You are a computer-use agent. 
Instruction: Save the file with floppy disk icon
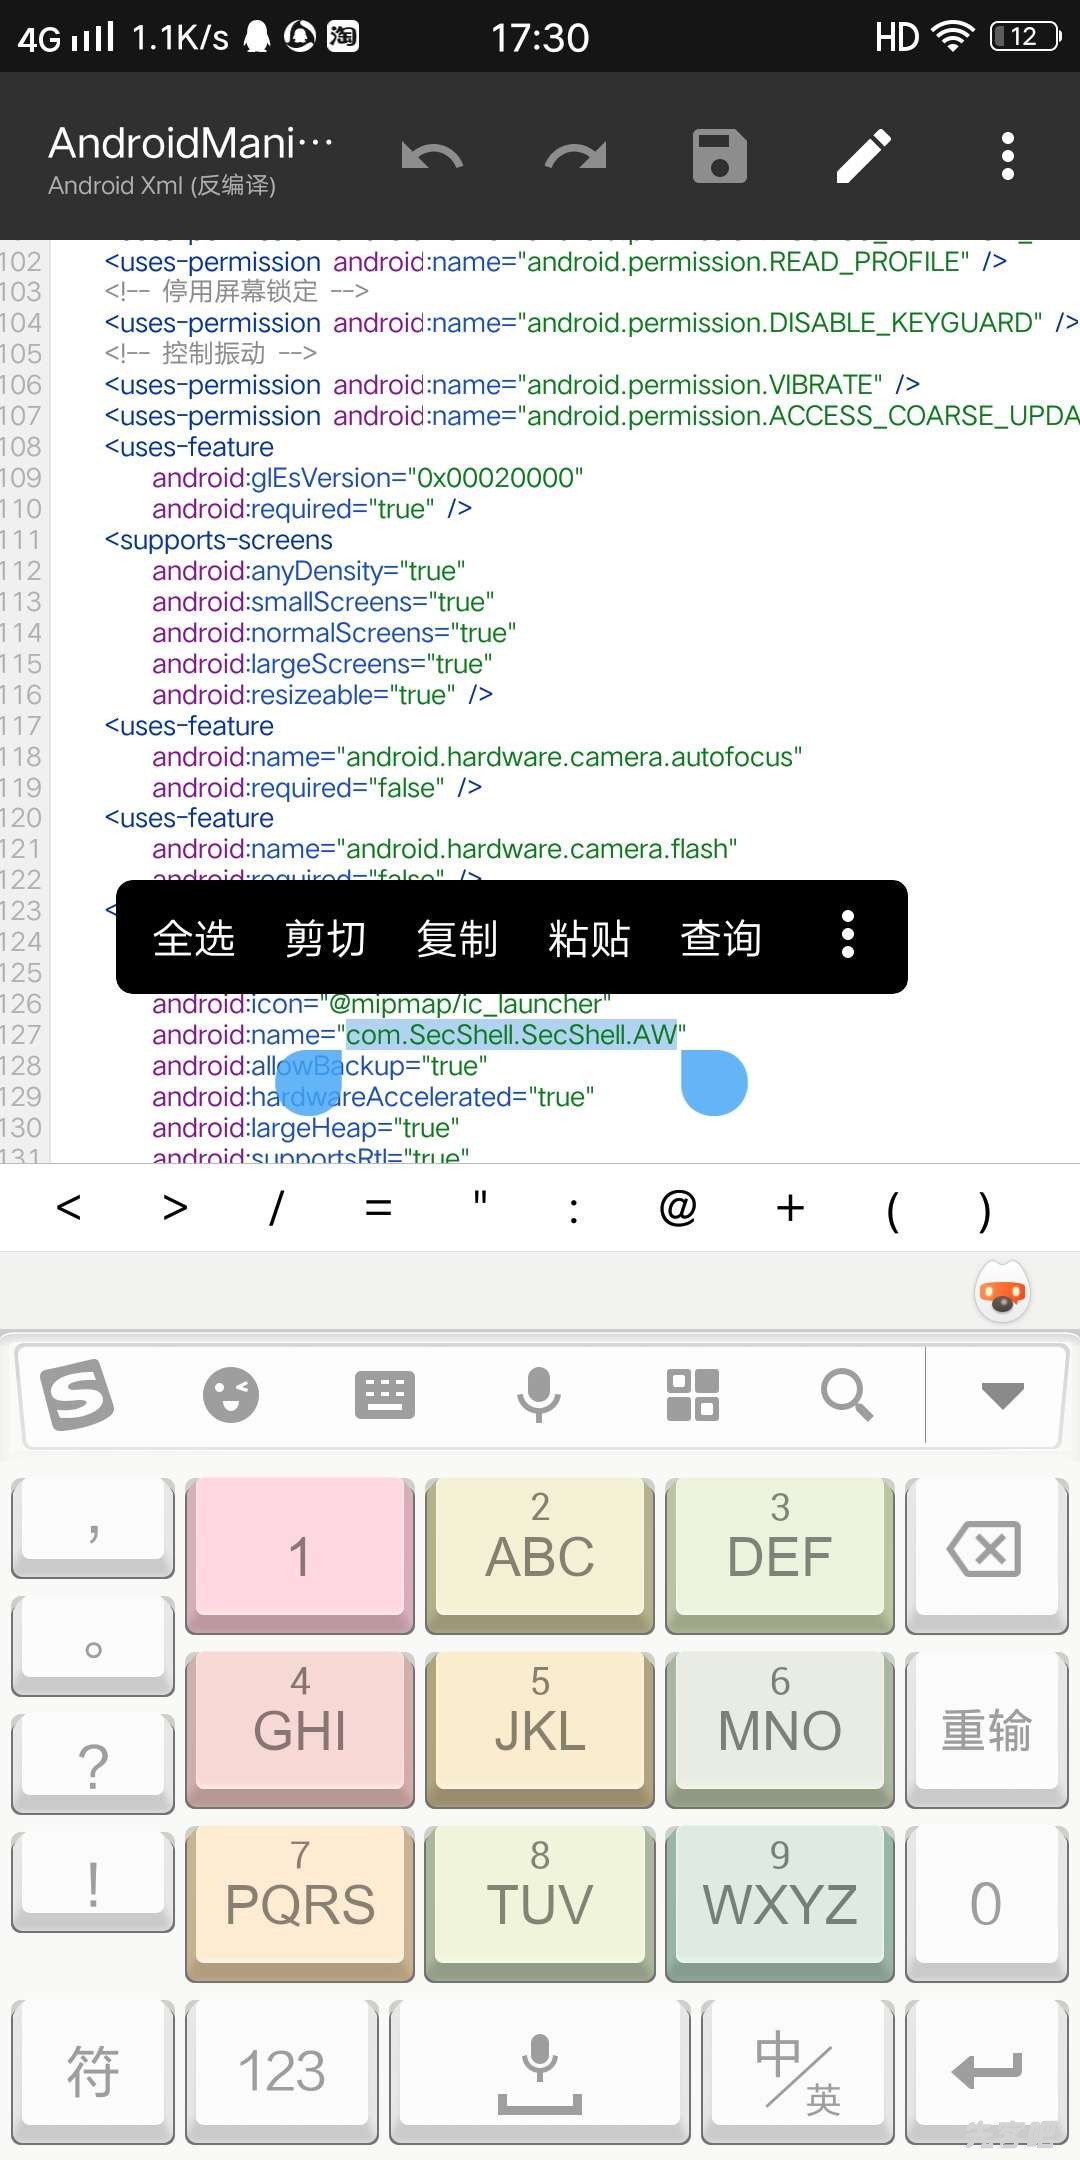720,157
